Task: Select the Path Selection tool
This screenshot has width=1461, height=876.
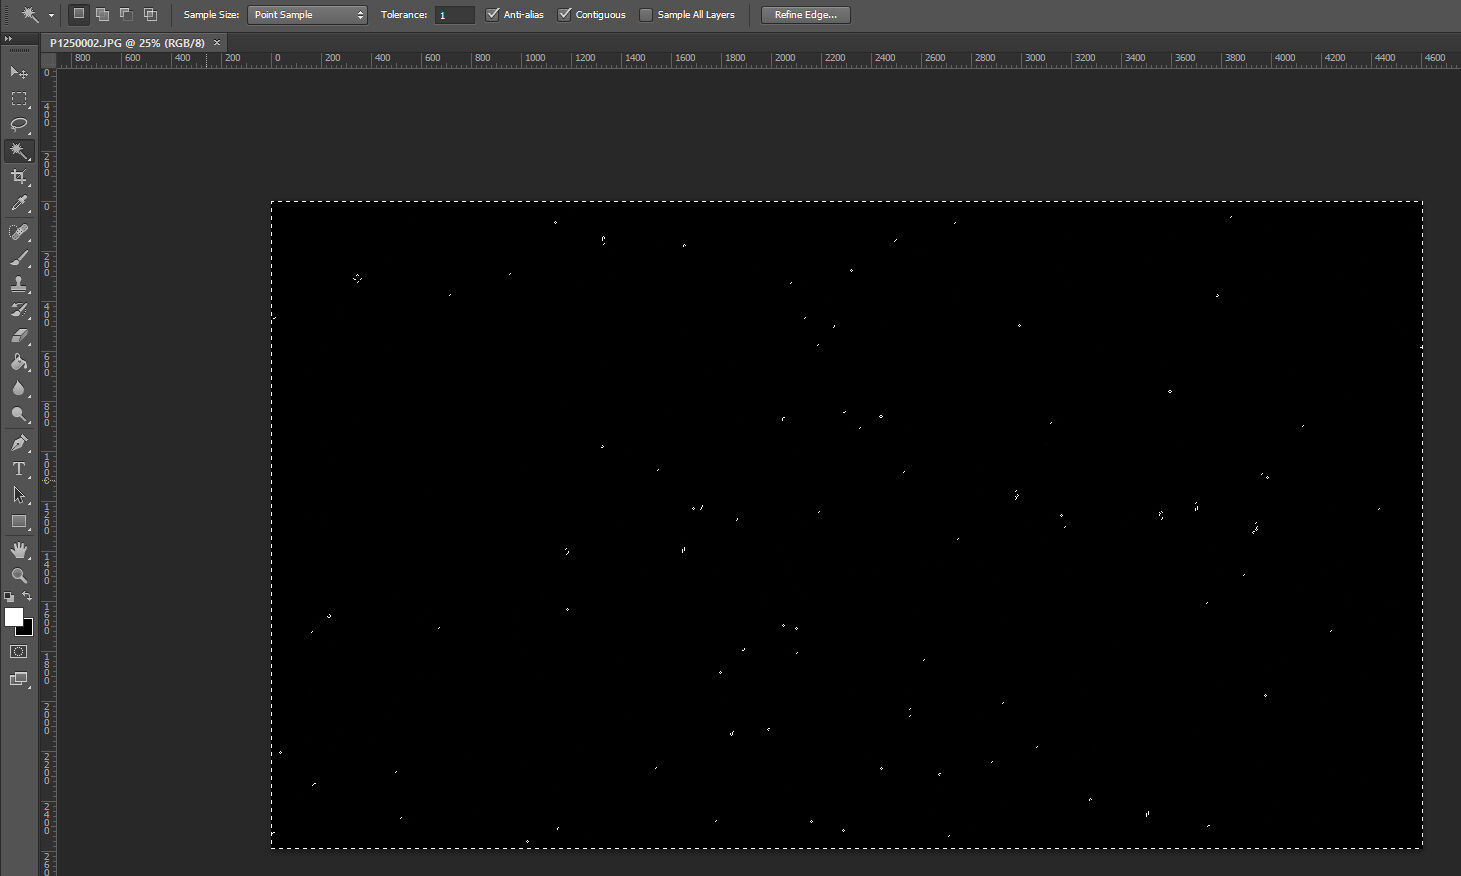Action: point(19,495)
